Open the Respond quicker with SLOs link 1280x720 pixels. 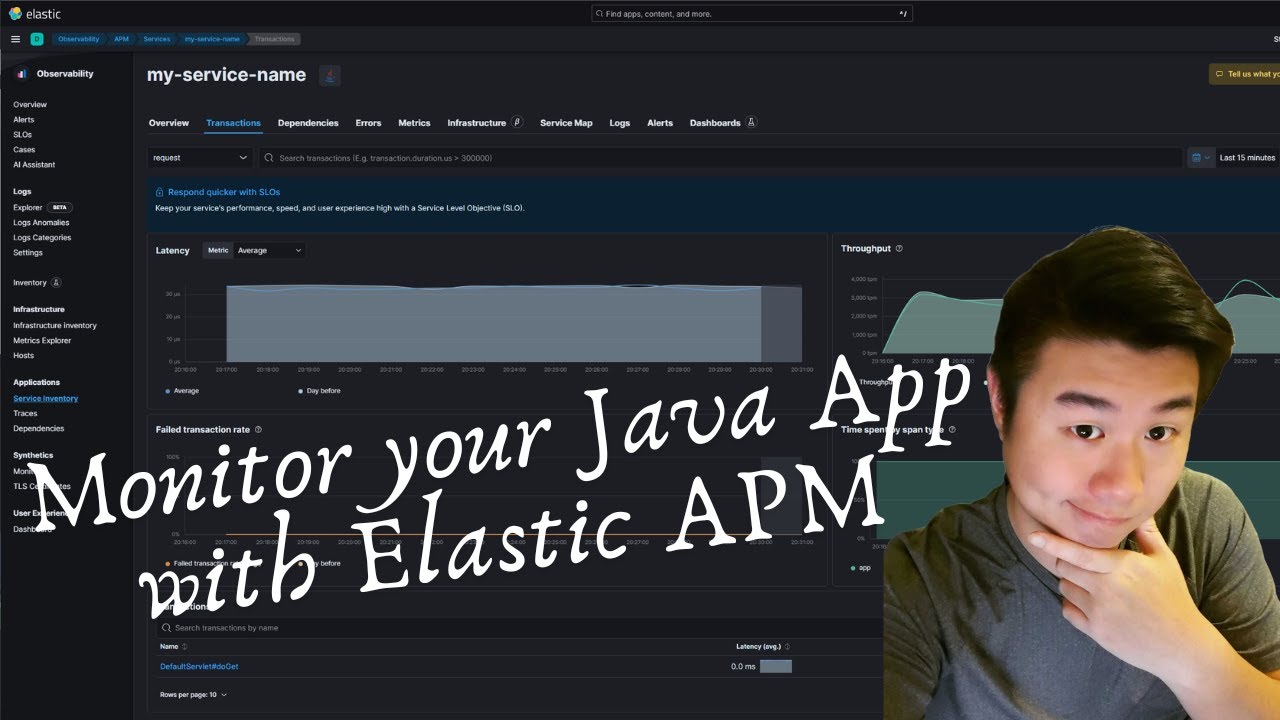coord(224,192)
